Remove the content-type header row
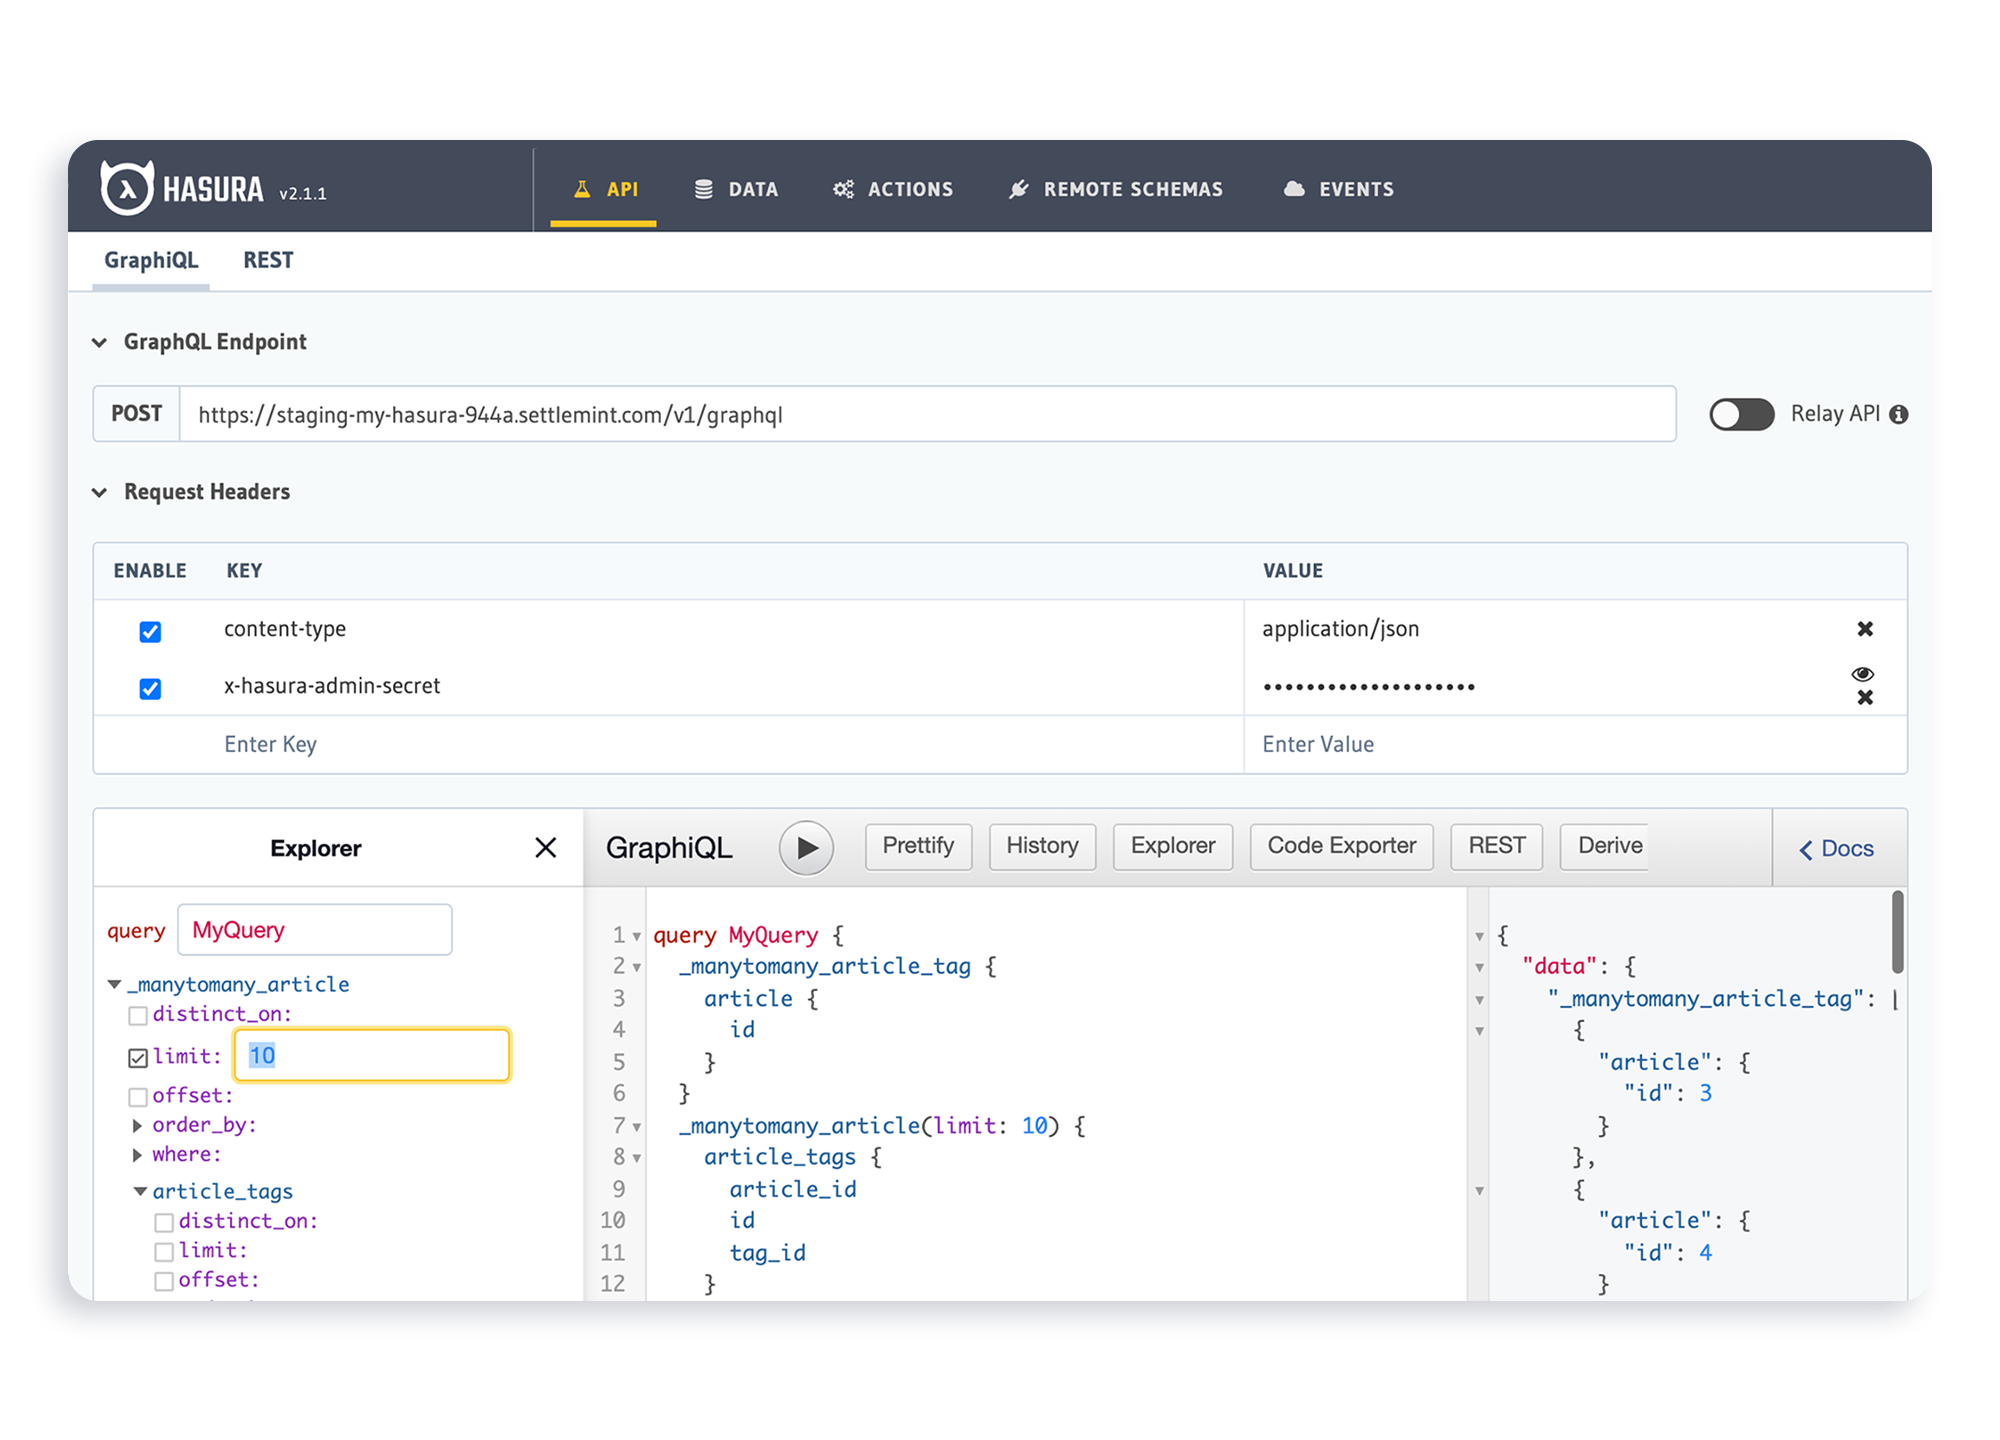The height and width of the screenshot is (1440, 2000). point(1864,629)
